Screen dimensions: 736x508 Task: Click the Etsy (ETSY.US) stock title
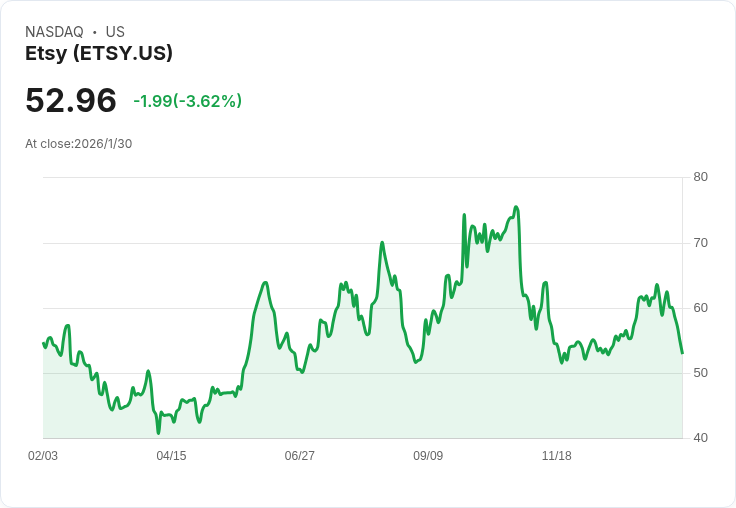point(99,53)
